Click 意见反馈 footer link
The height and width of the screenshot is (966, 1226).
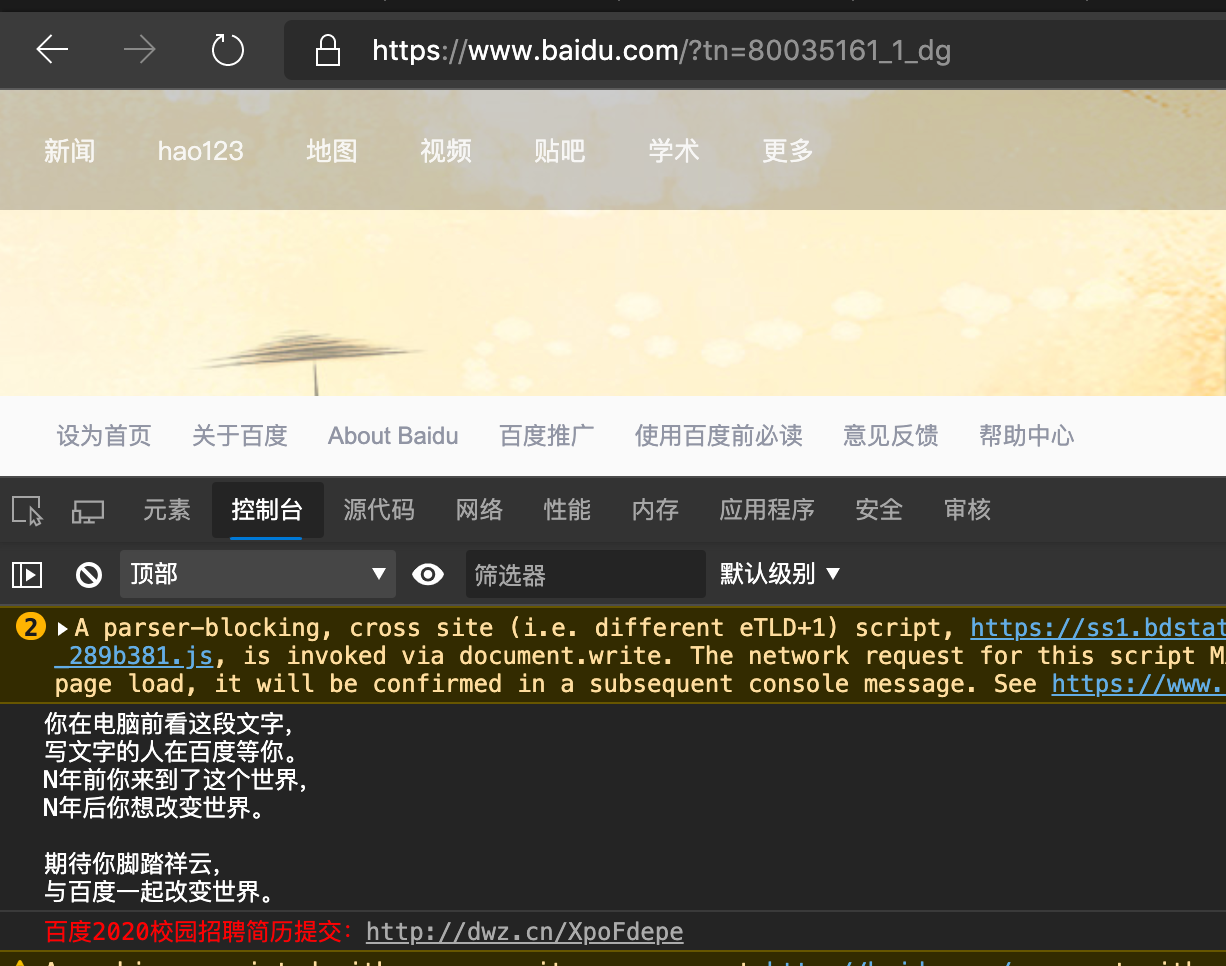891,436
